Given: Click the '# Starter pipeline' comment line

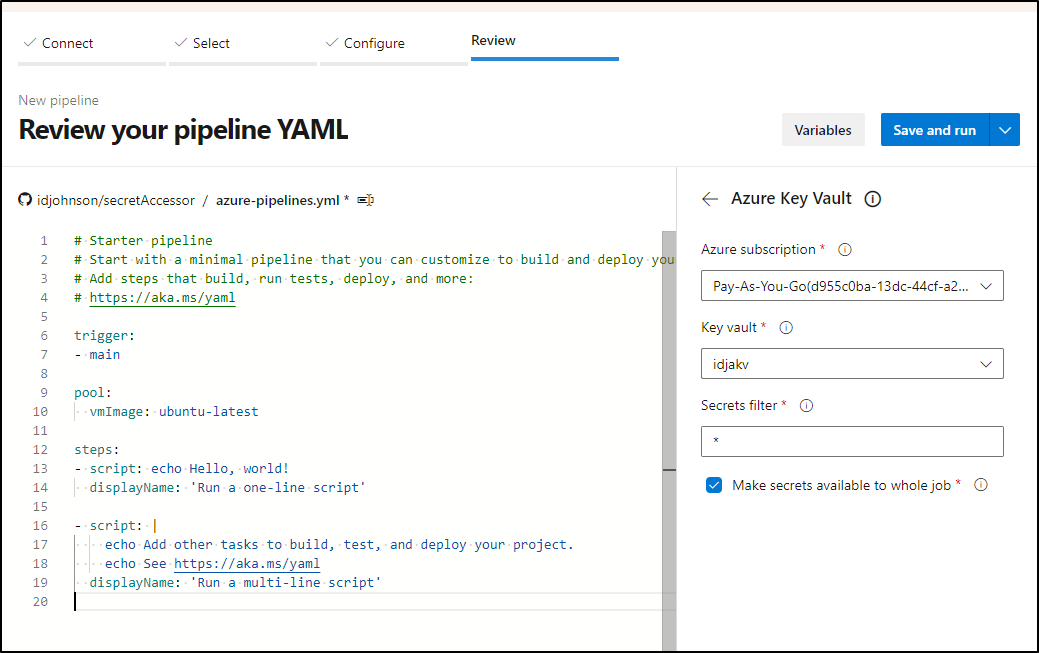Looking at the screenshot, I should [143, 241].
